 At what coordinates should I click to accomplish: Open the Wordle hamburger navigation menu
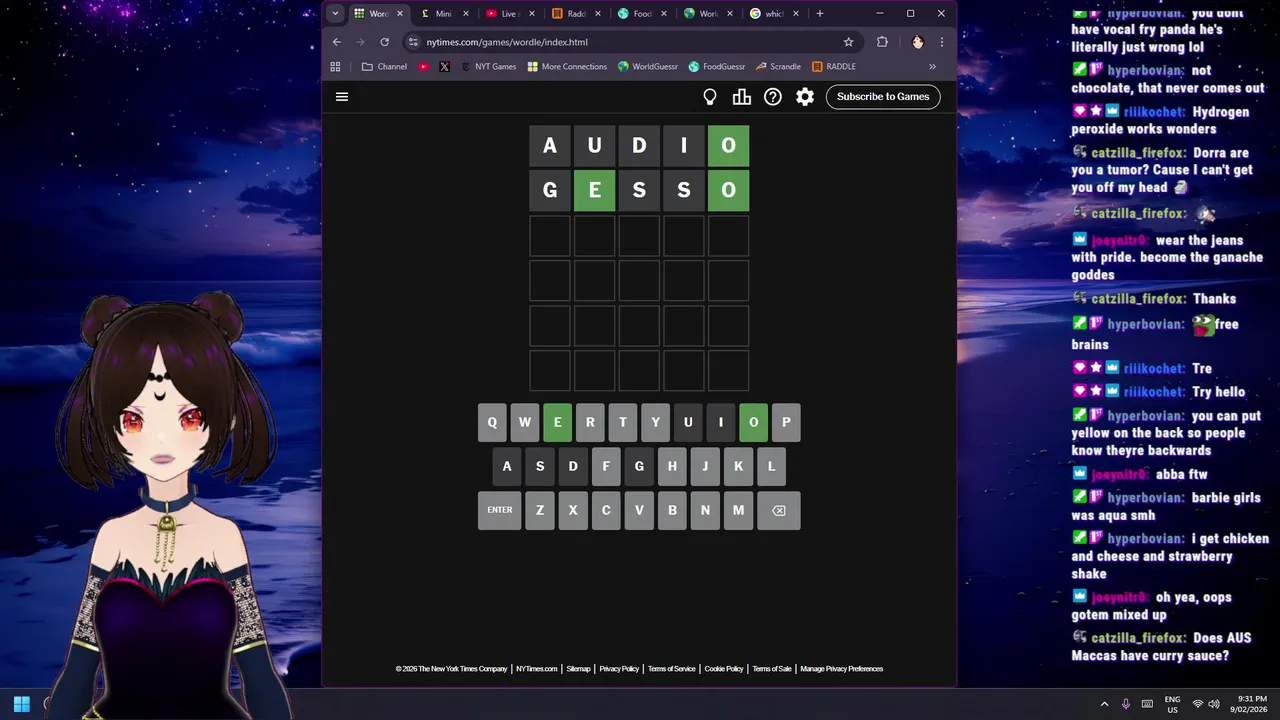click(342, 97)
